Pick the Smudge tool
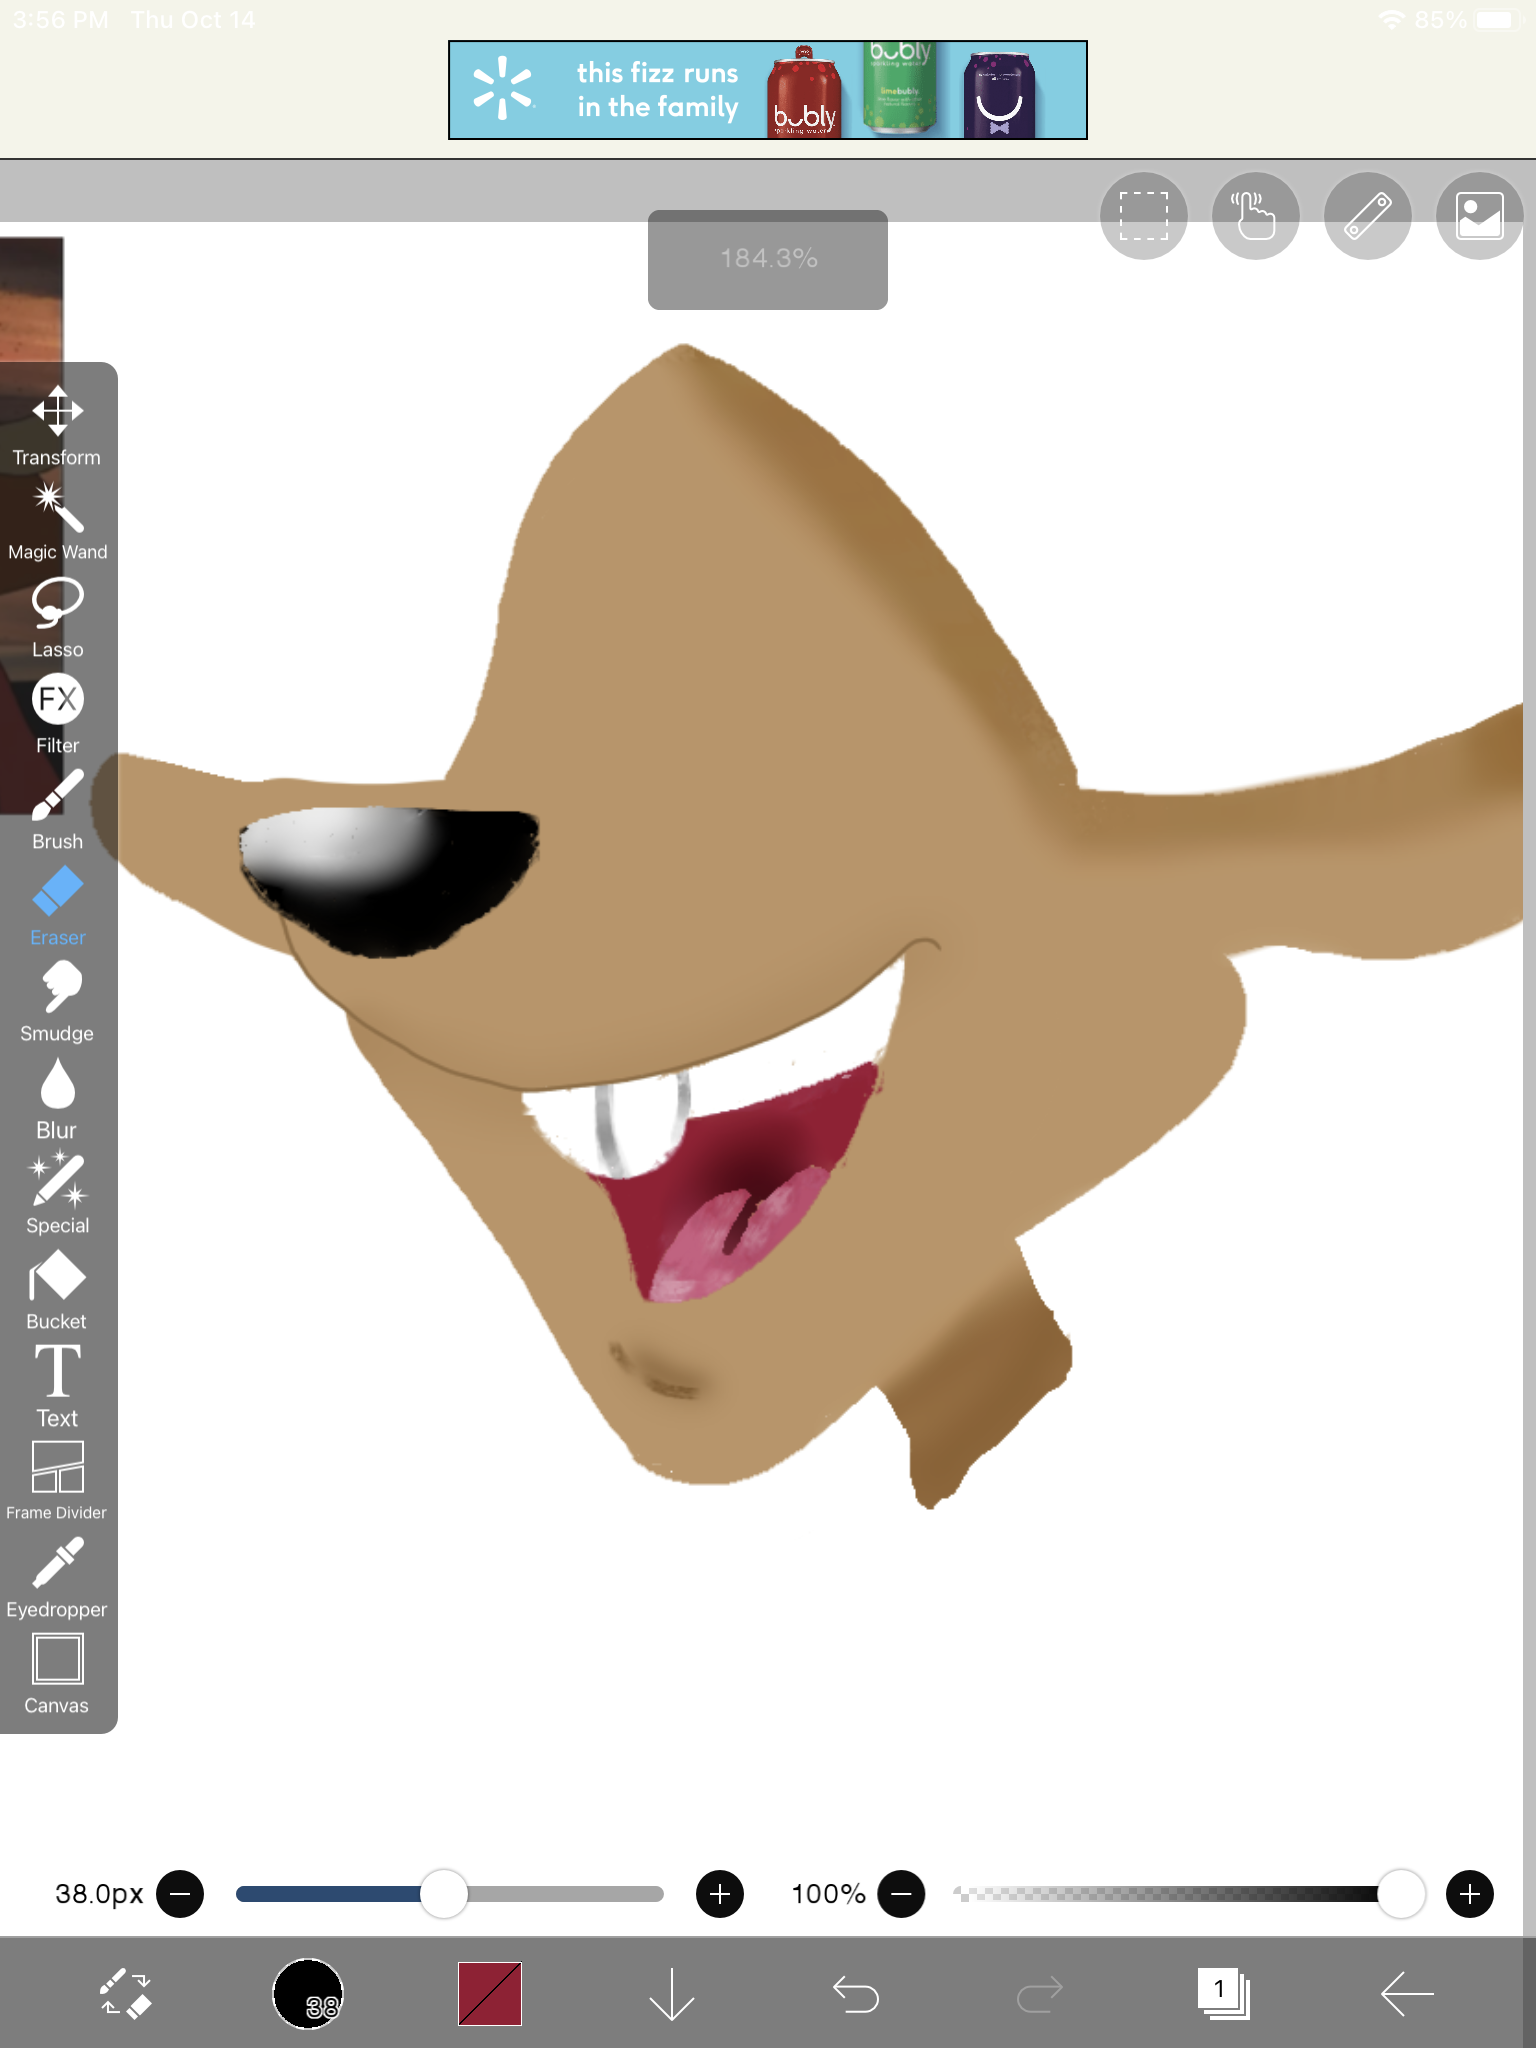The height and width of the screenshot is (2048, 1536). click(57, 1001)
